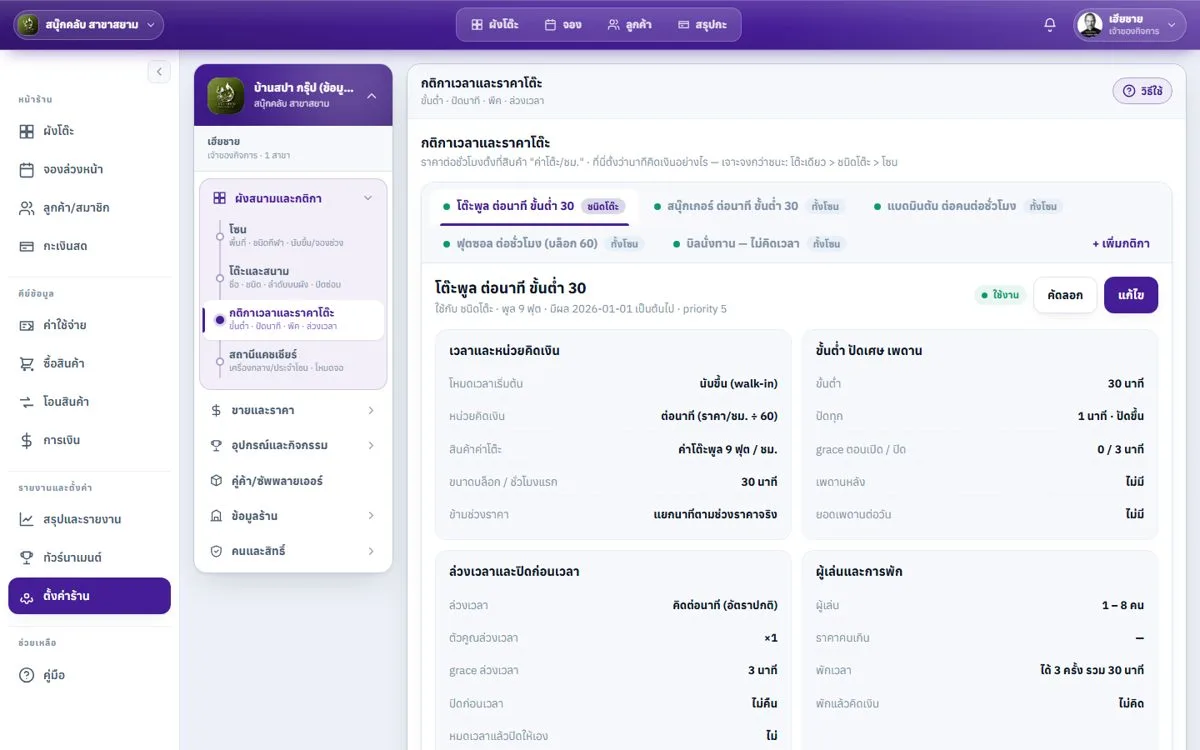1200x750 pixels.
Task: Click the ค่าโต๊ะพูล 9 ฟุต / ชม. value
Action: (x=728, y=449)
